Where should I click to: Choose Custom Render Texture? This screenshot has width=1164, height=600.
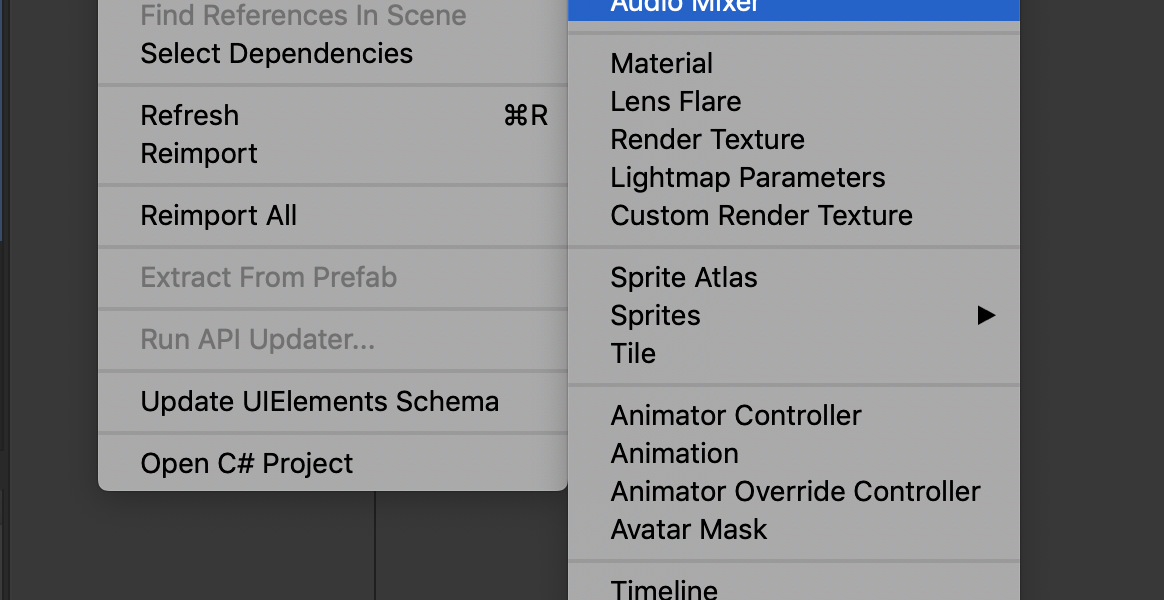761,216
